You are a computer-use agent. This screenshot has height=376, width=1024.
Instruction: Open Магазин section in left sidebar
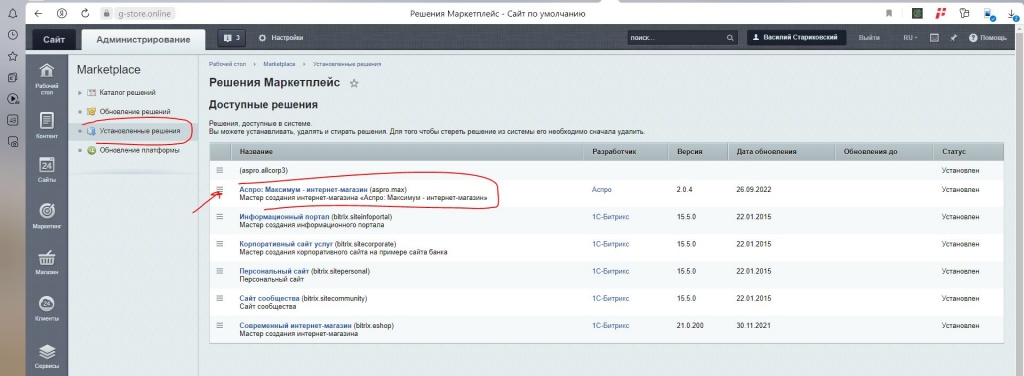[47, 262]
